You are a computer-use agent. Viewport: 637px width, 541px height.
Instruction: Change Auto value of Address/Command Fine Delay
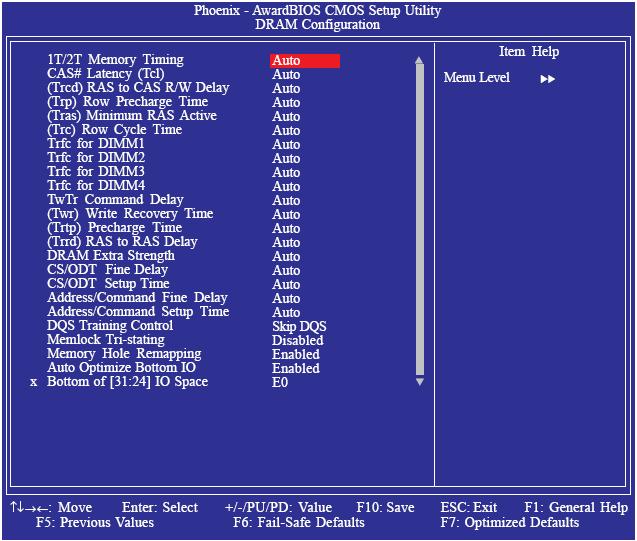pos(286,299)
